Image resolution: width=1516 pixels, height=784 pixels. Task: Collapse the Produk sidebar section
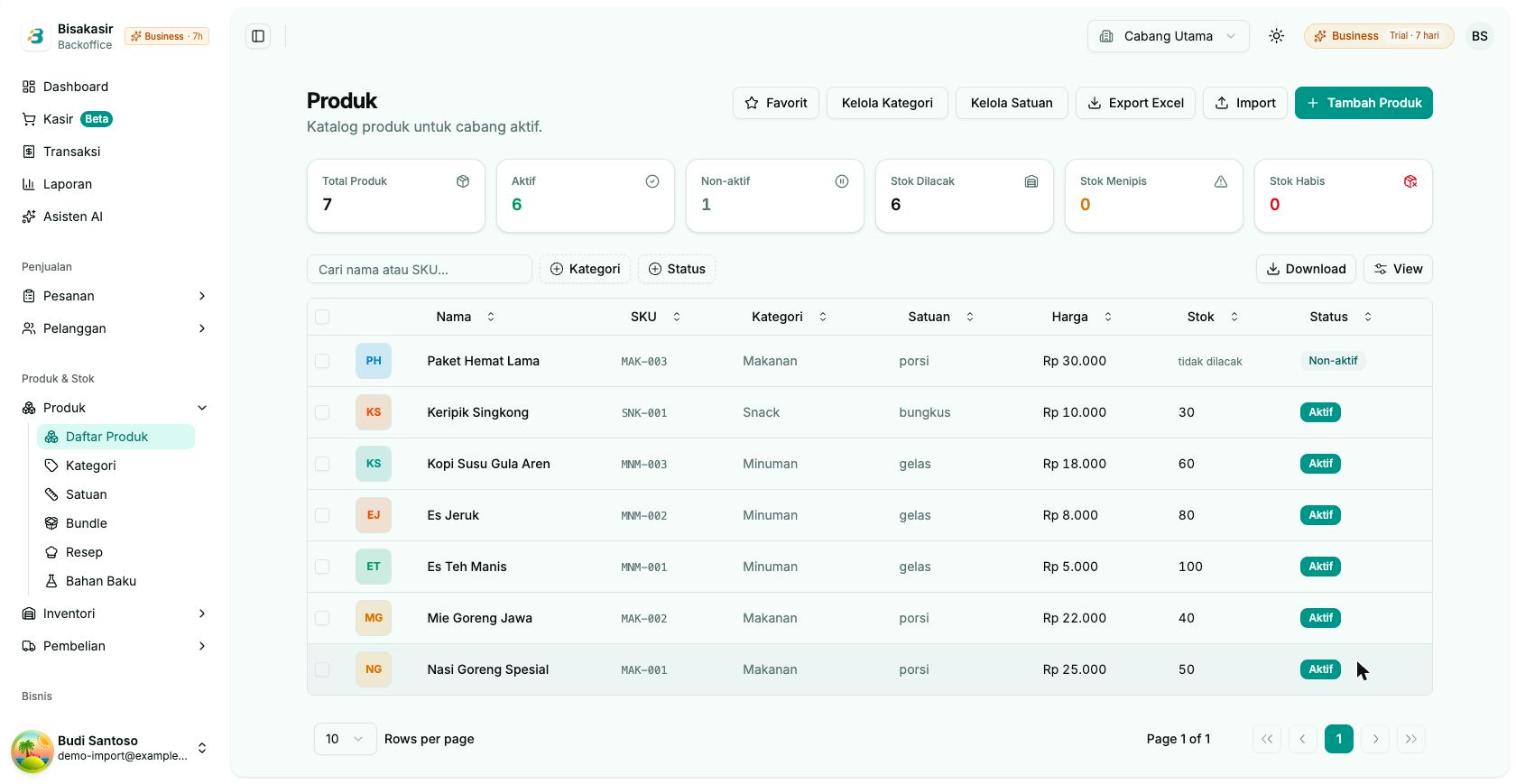(114, 408)
